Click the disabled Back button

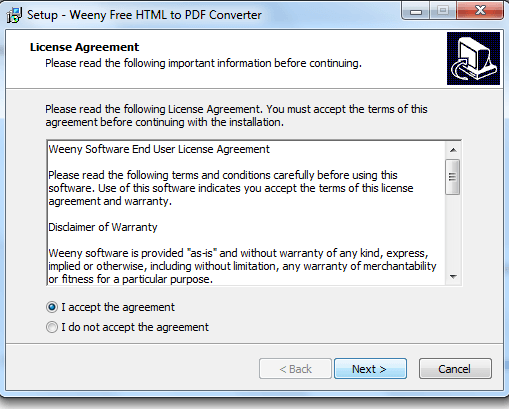(x=295, y=369)
